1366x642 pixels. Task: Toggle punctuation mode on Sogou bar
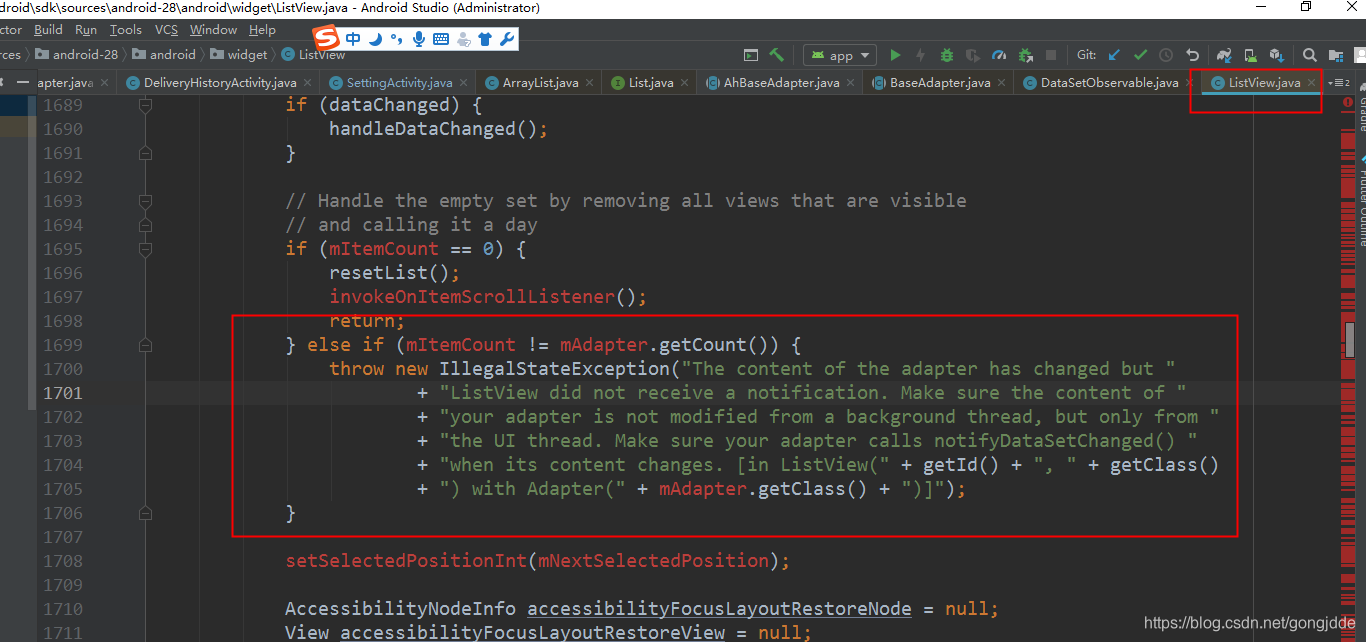click(397, 41)
